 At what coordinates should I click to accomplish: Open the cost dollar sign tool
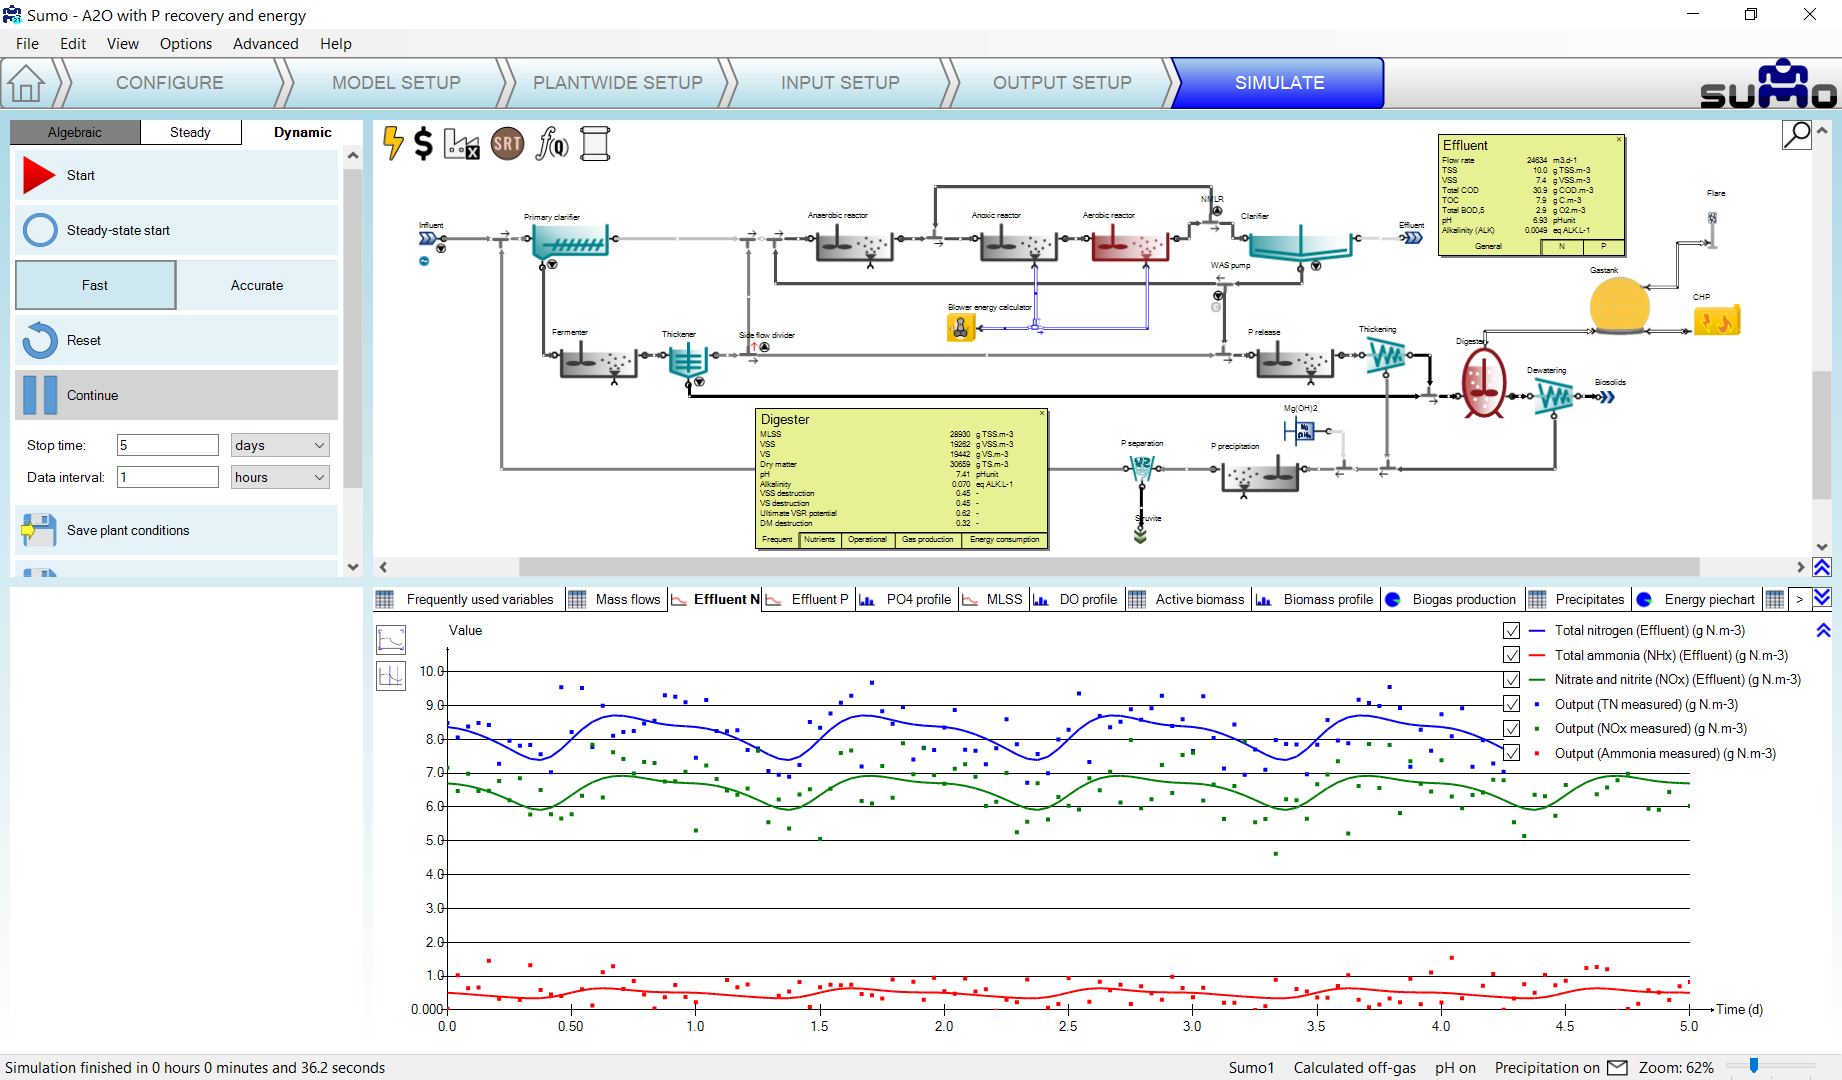point(424,144)
